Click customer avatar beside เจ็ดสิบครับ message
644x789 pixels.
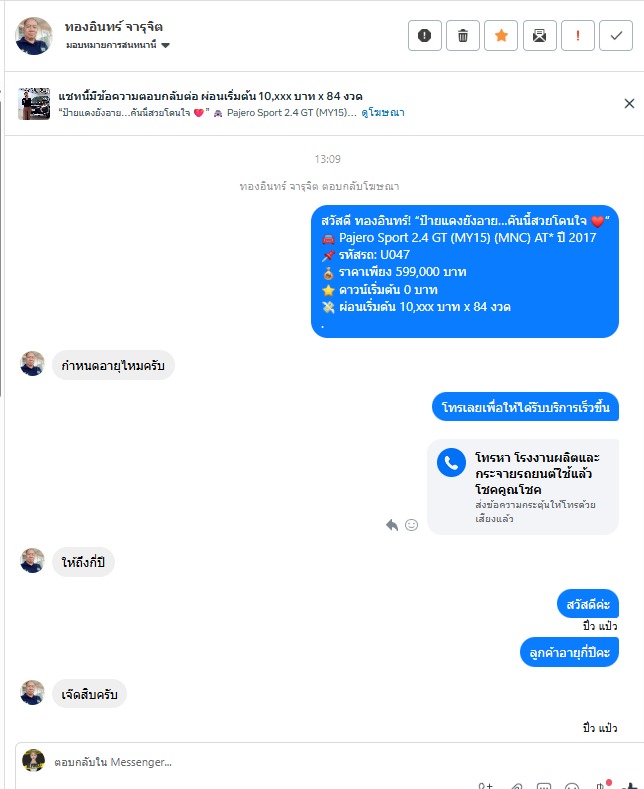[32, 693]
